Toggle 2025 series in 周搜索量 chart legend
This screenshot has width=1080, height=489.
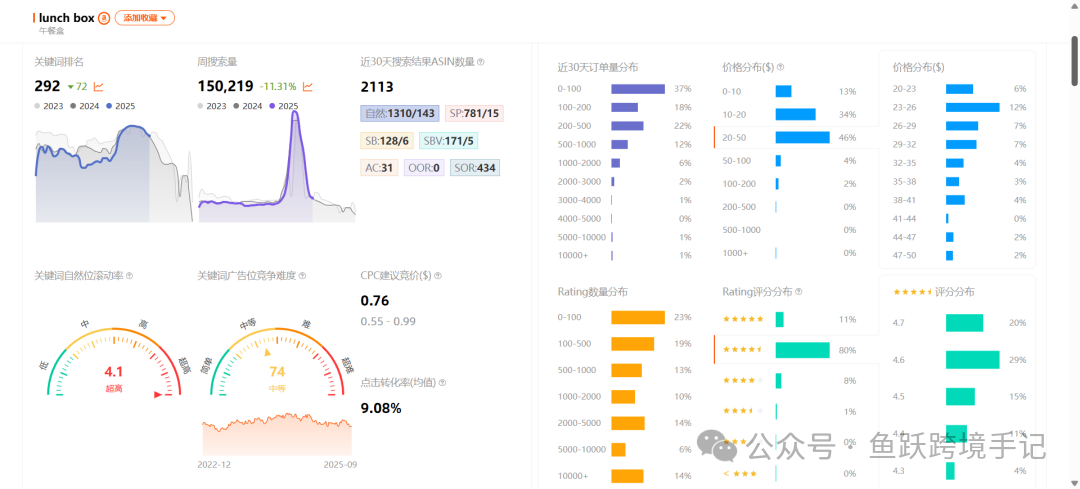click(284, 106)
